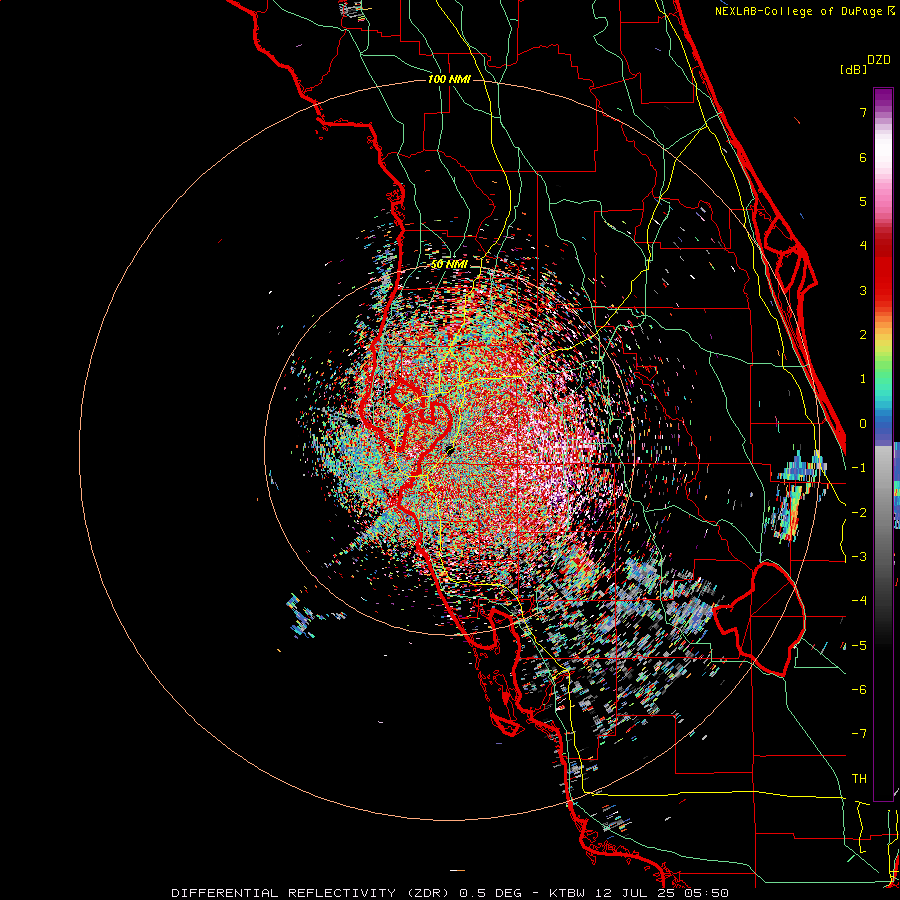Click the 2 value on color scale
The image size is (900, 900).
pos(863,335)
